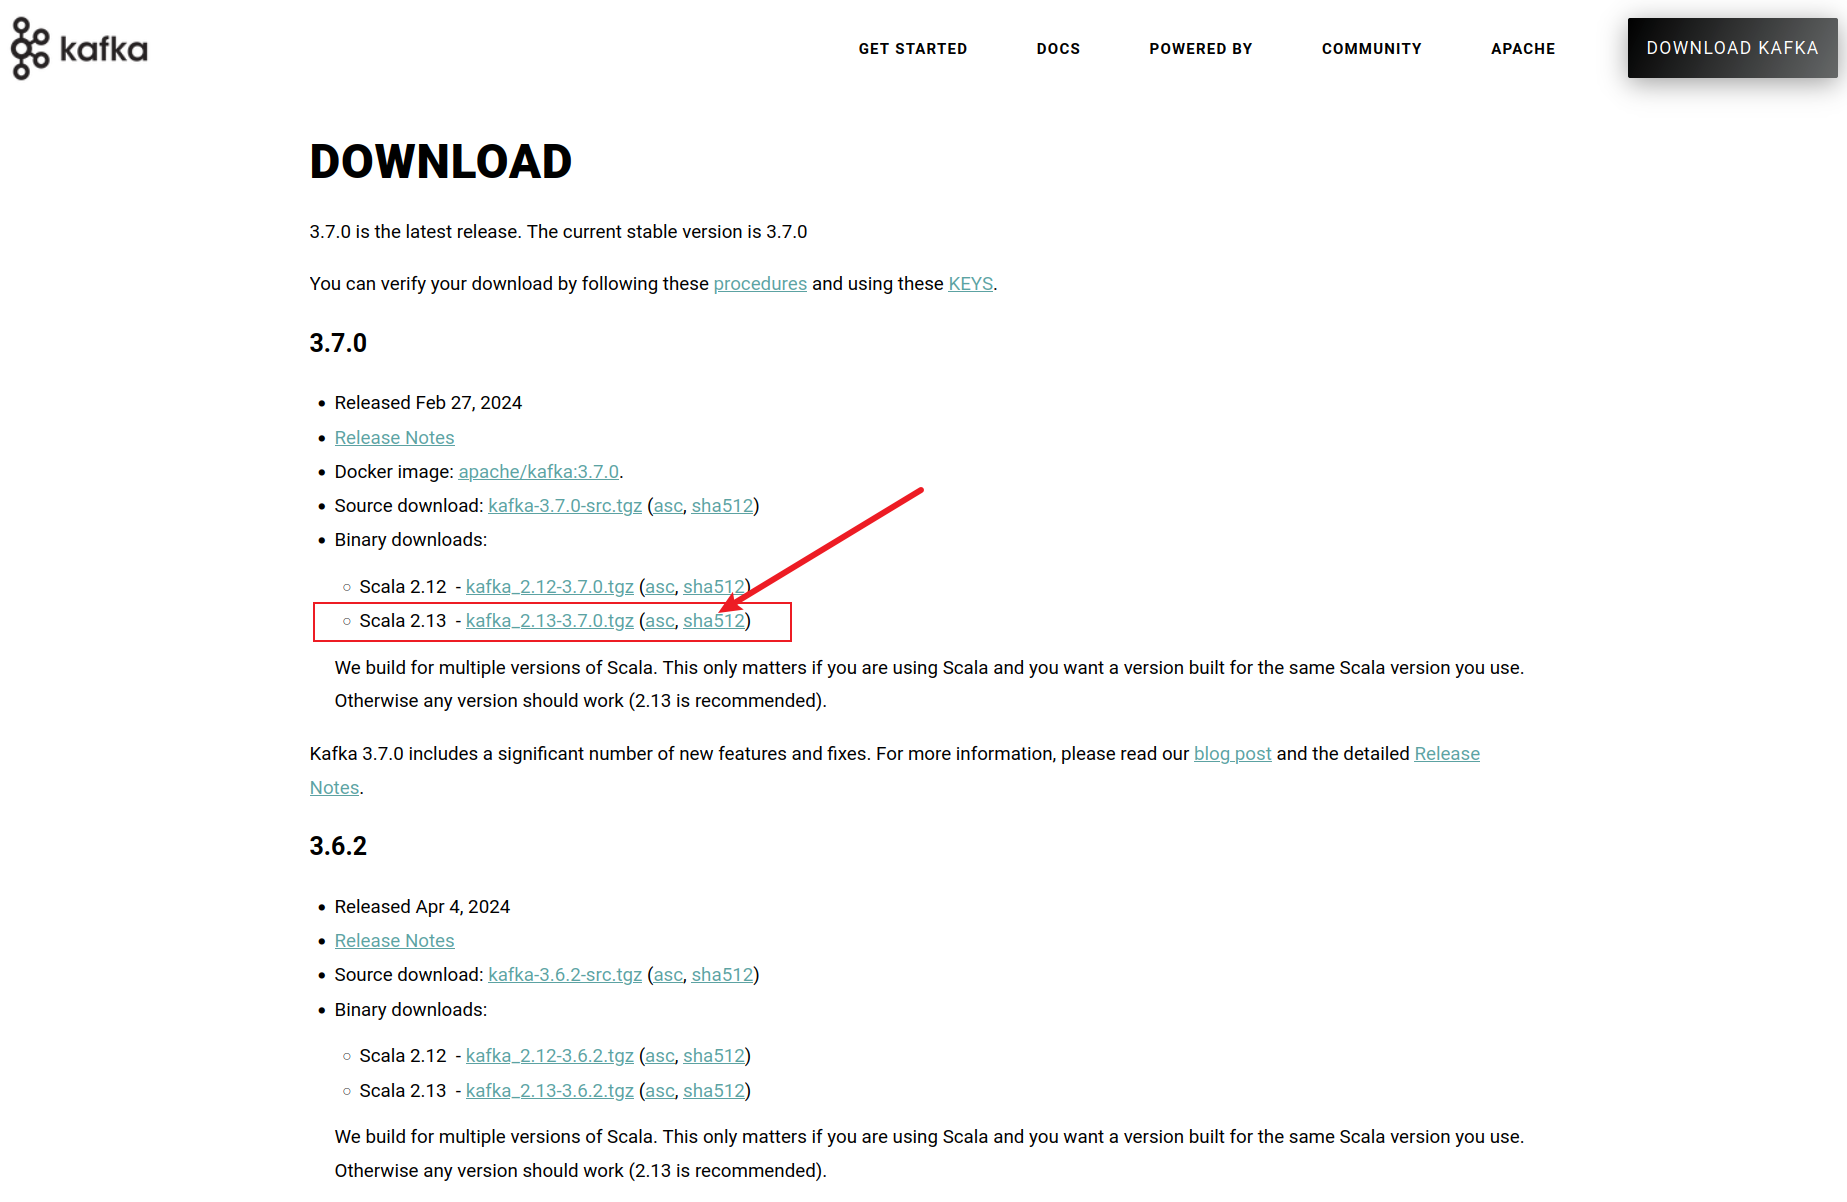The width and height of the screenshot is (1847, 1202).
Task: Open Release Notes for version 3.7.0
Action: tap(394, 438)
